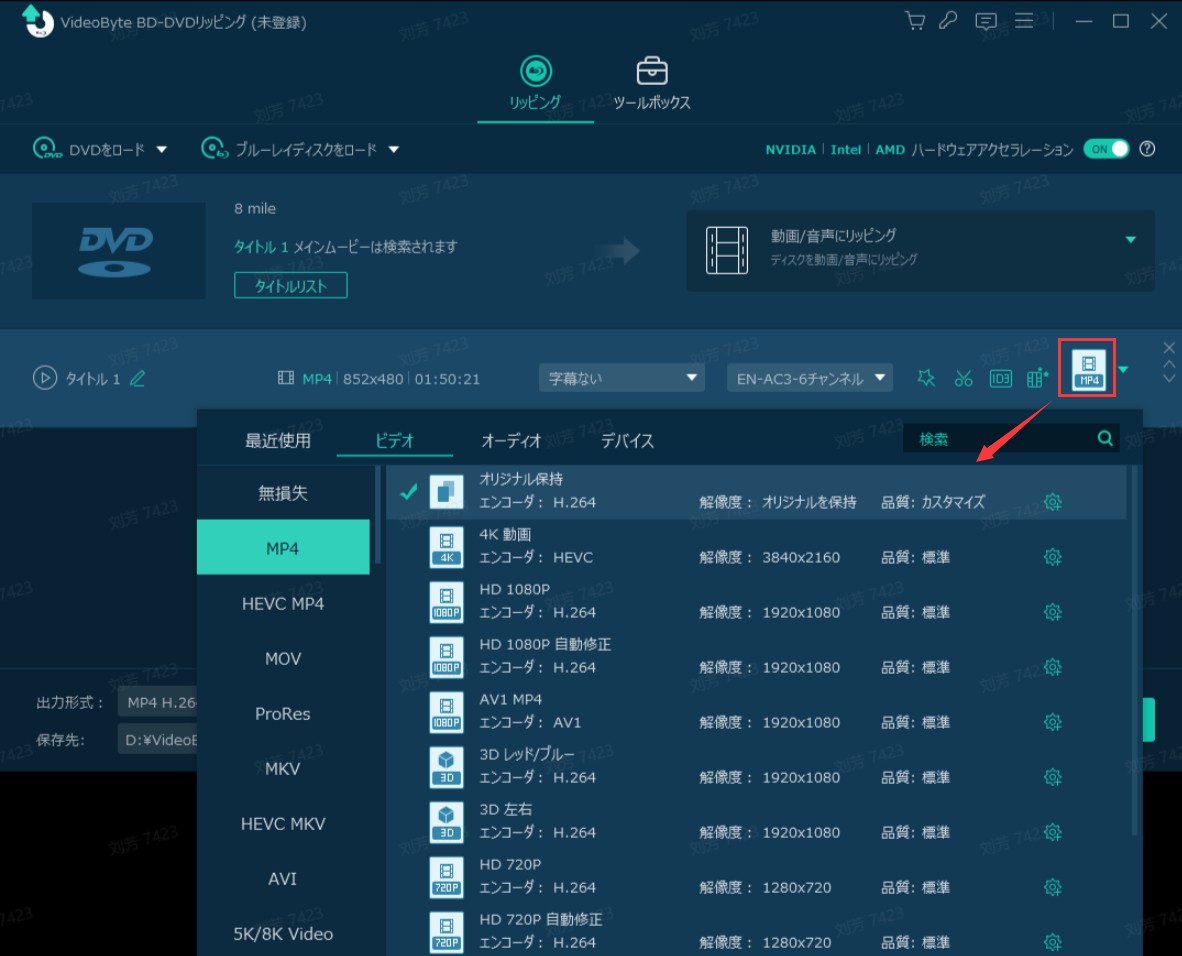The width and height of the screenshot is (1182, 956).
Task: Expand the DVDをロード dropdown arrow
Action: coord(162,149)
